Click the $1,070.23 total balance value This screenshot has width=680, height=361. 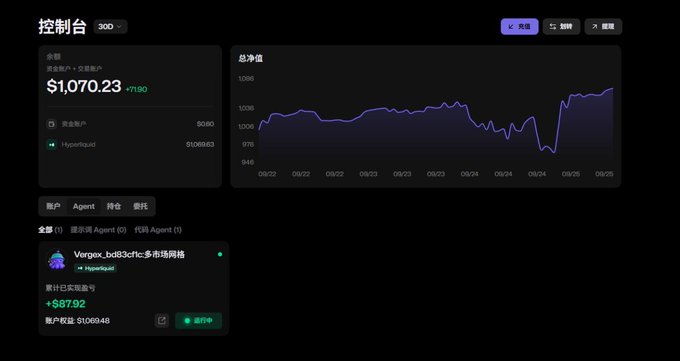84,86
